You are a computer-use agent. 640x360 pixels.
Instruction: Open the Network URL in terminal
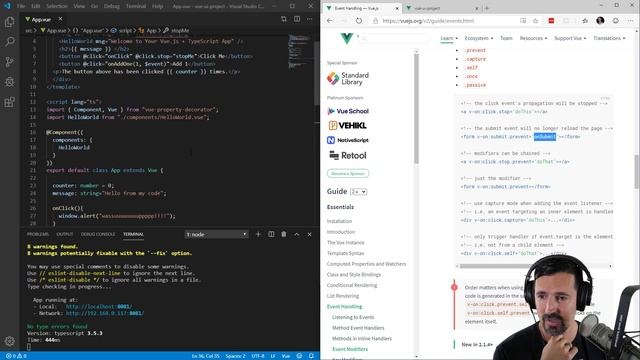105,313
